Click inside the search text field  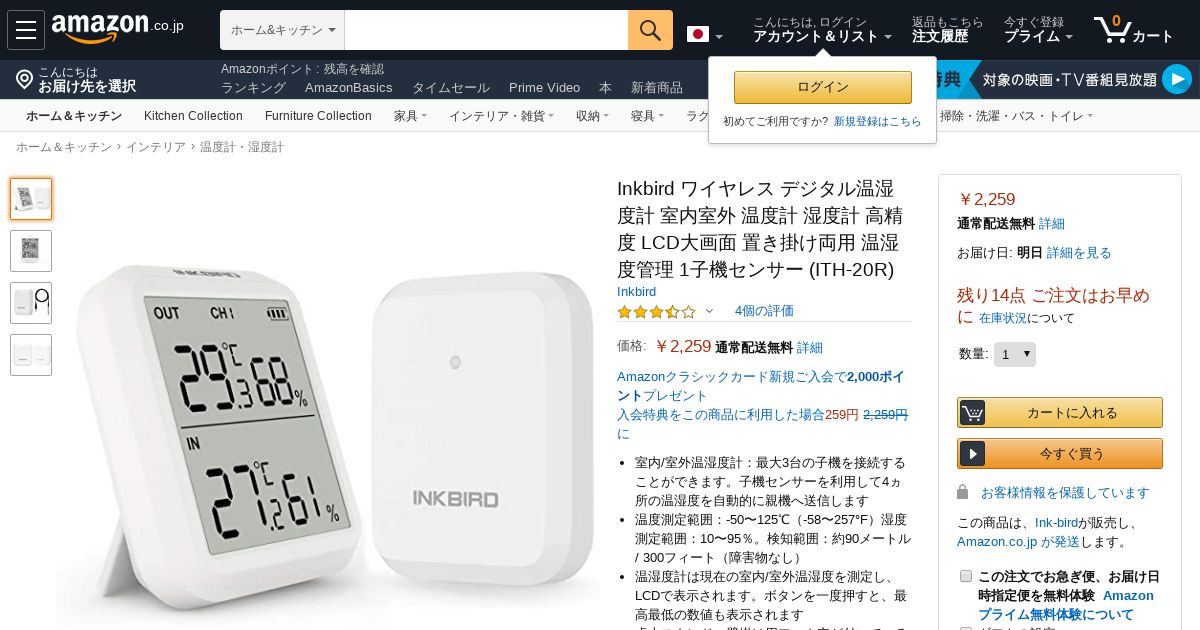(486, 30)
